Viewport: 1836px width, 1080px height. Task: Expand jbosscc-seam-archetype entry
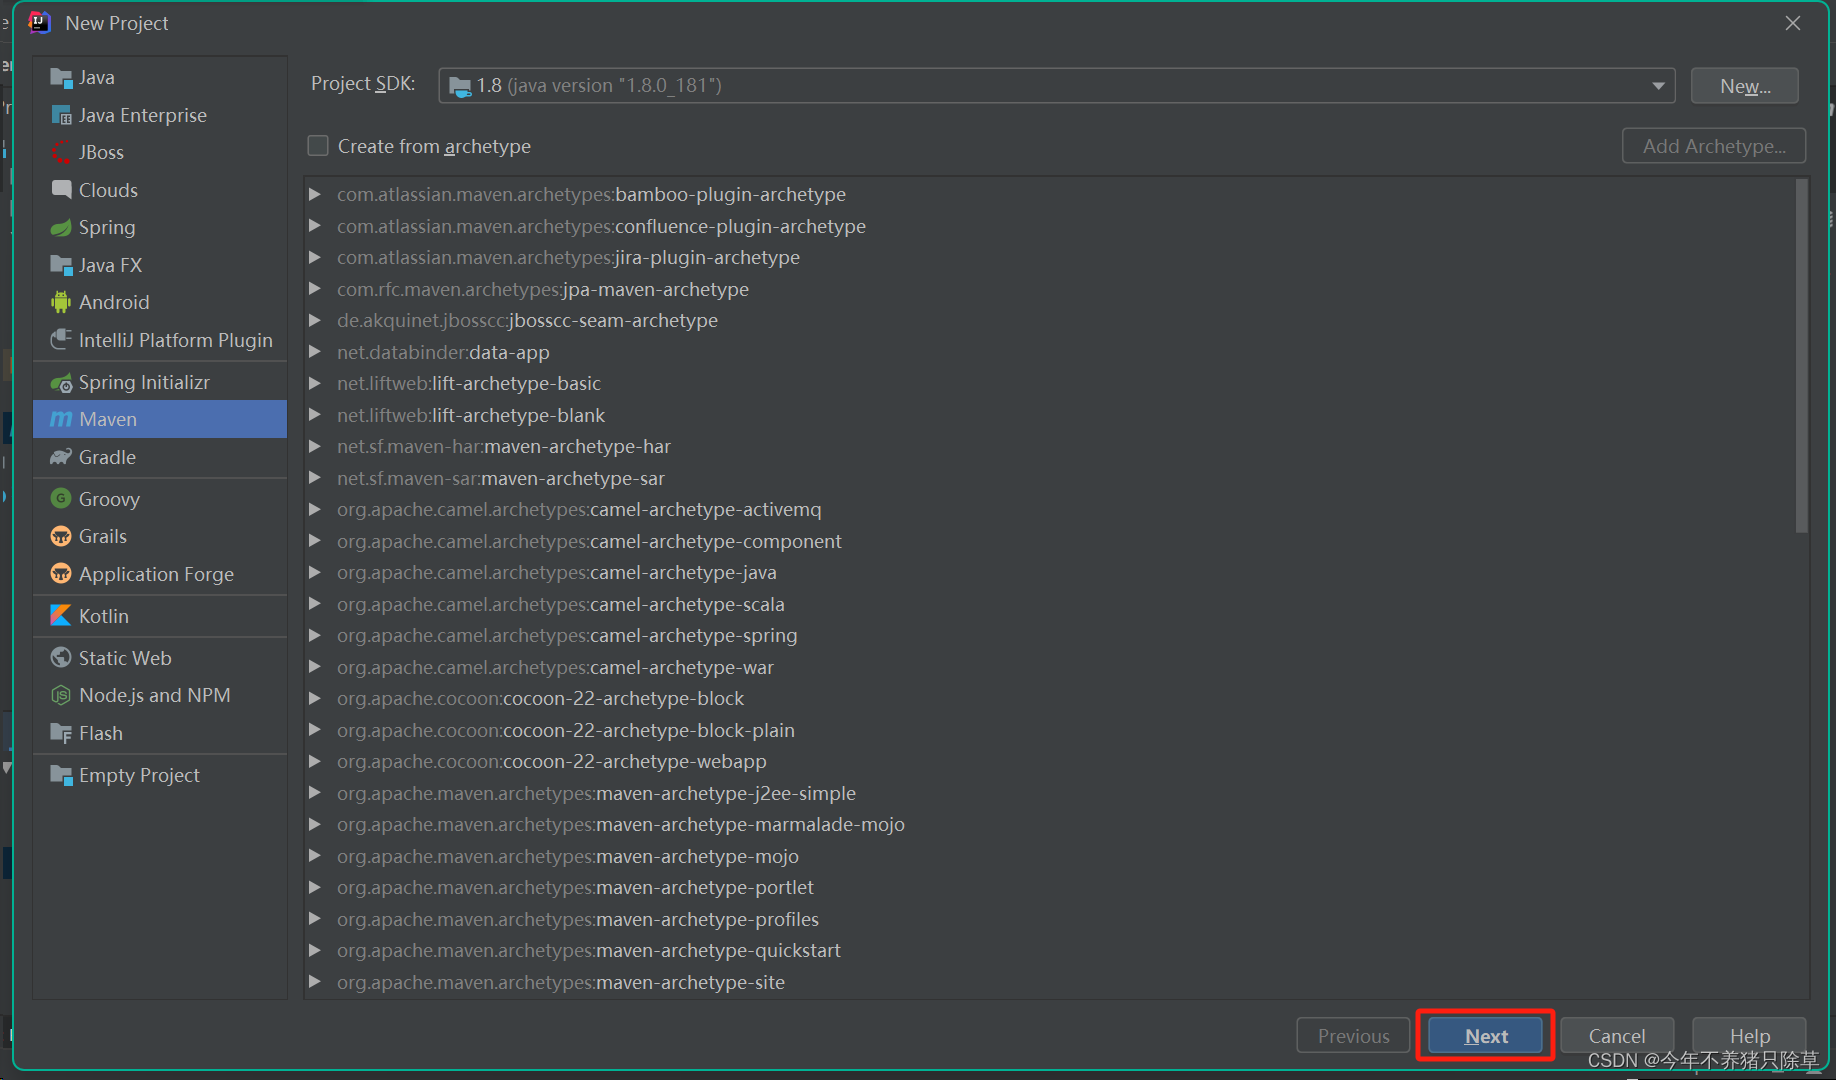[x=315, y=320]
